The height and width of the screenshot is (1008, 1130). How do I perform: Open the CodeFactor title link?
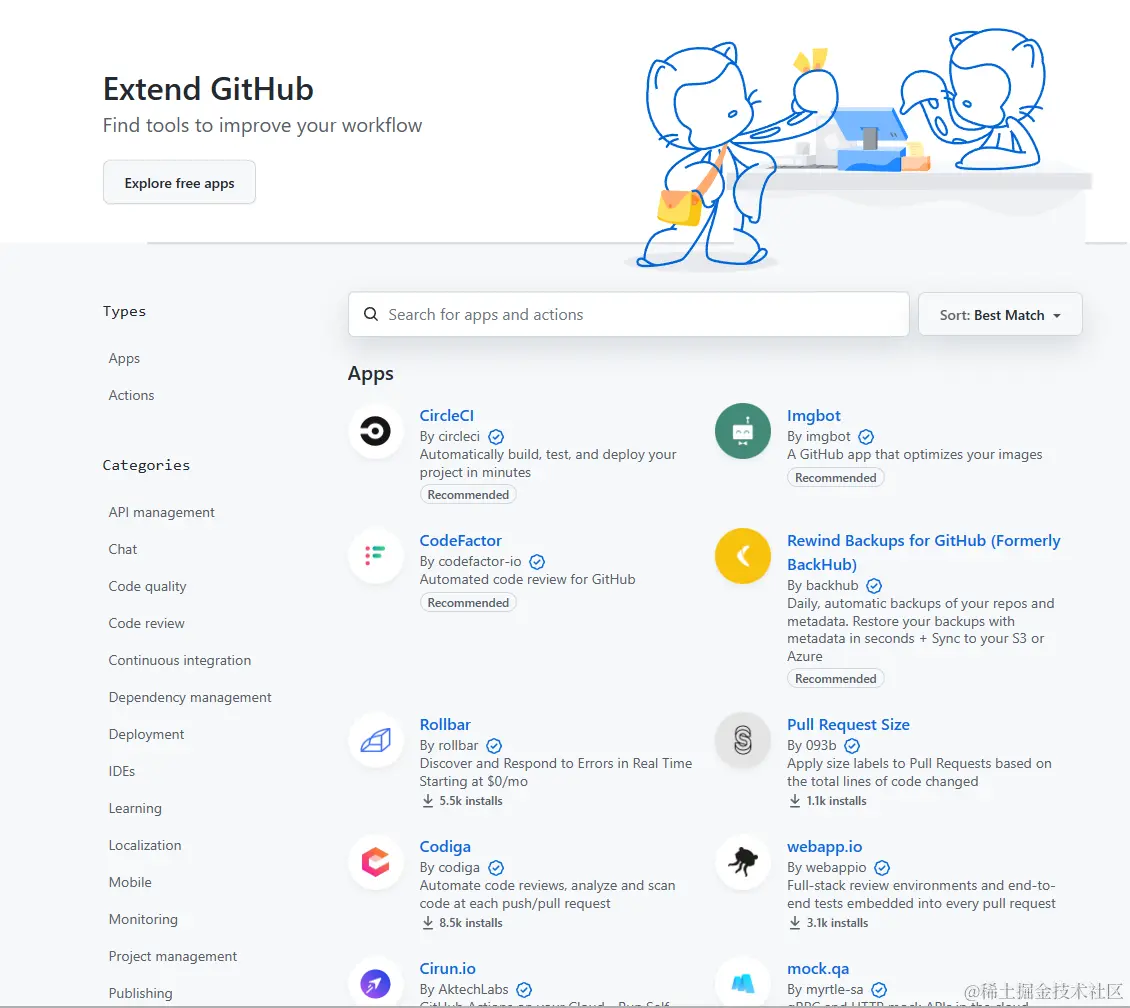coord(461,540)
